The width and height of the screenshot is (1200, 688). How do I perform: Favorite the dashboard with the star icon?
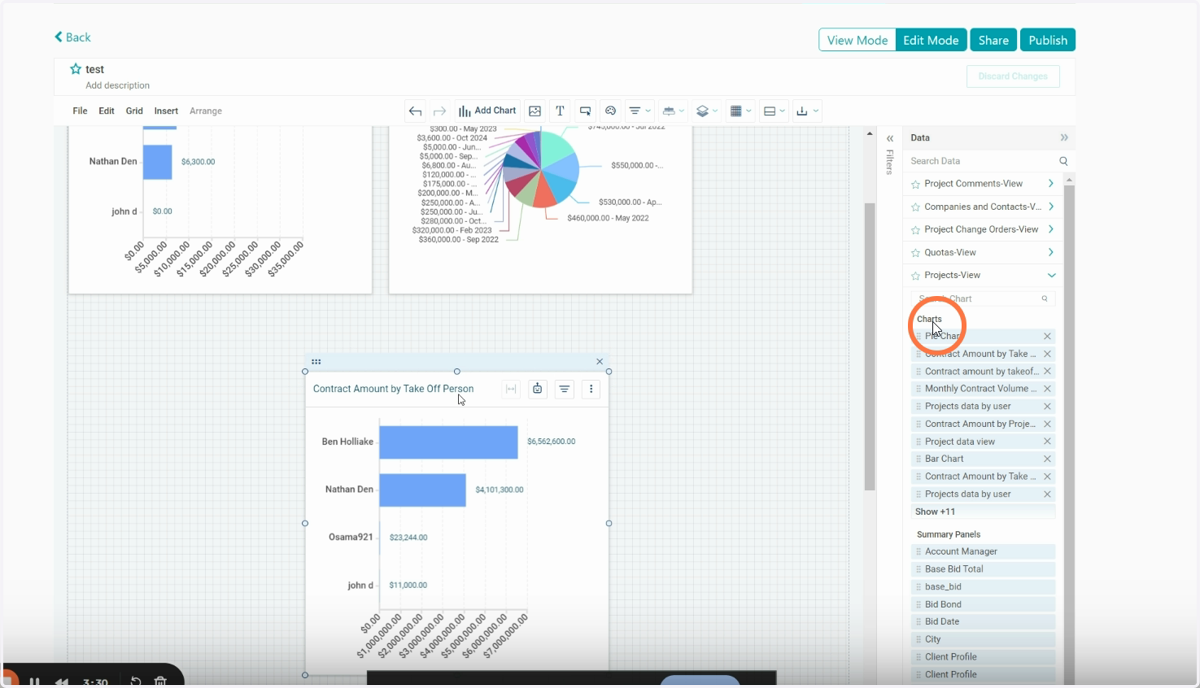pos(75,69)
